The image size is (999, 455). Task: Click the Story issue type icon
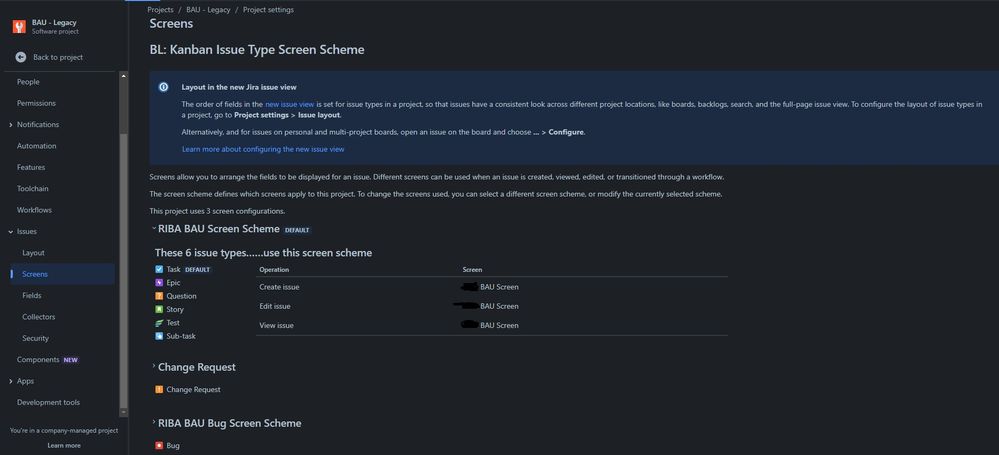pyautogui.click(x=159, y=309)
